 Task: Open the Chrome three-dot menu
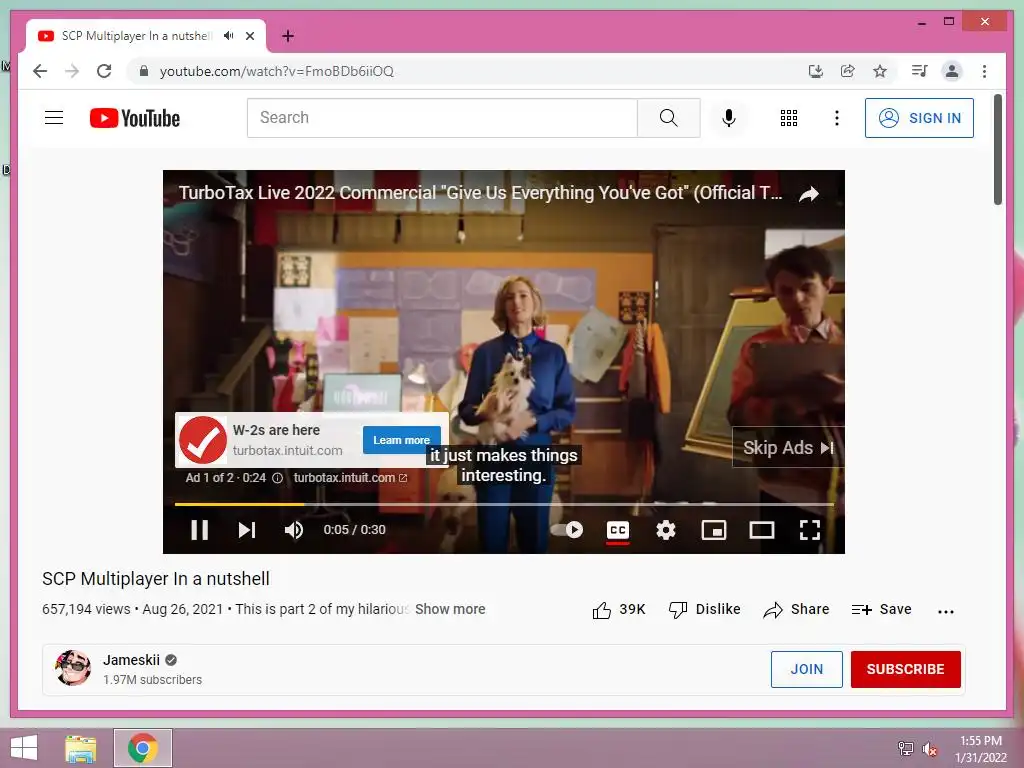984,71
